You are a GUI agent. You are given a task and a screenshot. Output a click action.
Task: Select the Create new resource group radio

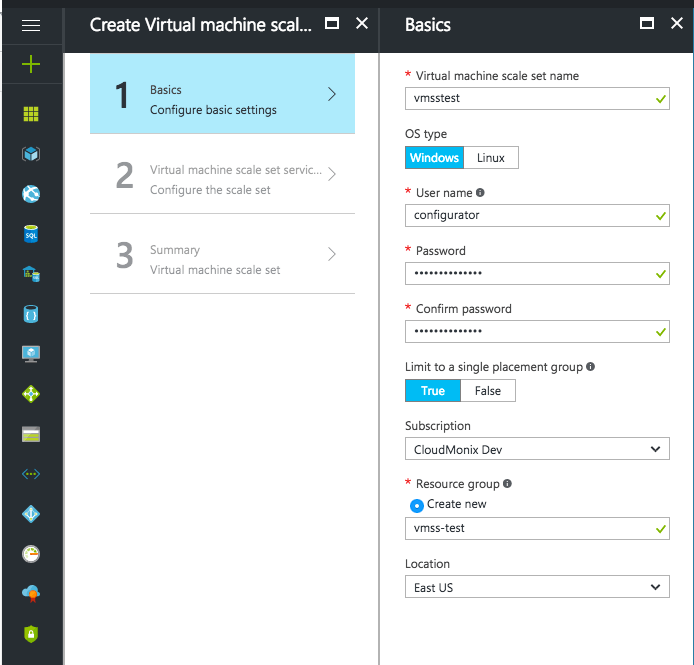click(x=416, y=505)
